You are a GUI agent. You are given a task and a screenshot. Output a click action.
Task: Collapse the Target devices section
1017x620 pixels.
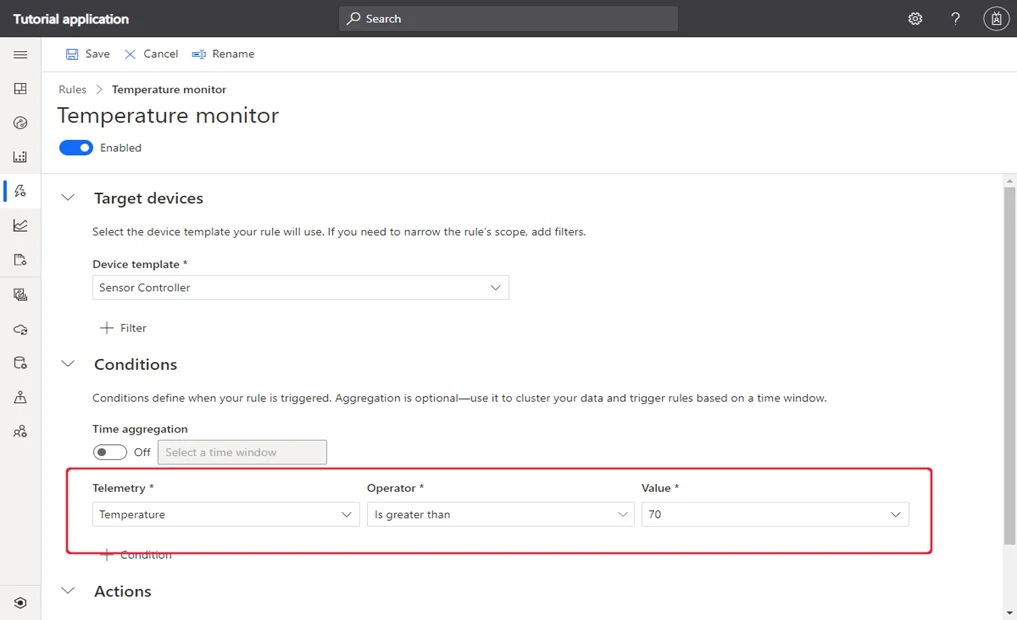(x=68, y=198)
